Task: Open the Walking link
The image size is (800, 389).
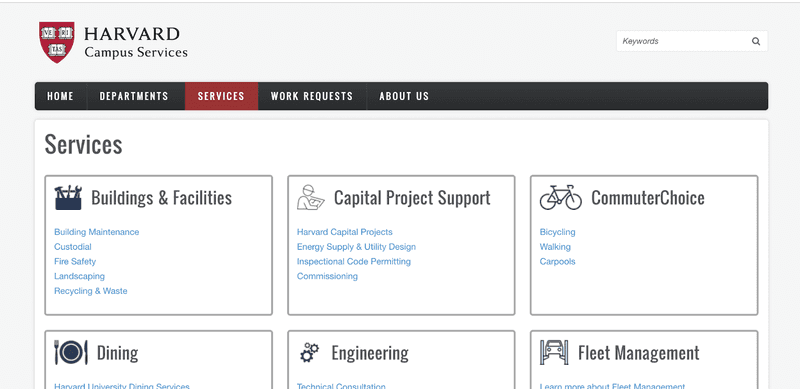Action: click(x=555, y=247)
